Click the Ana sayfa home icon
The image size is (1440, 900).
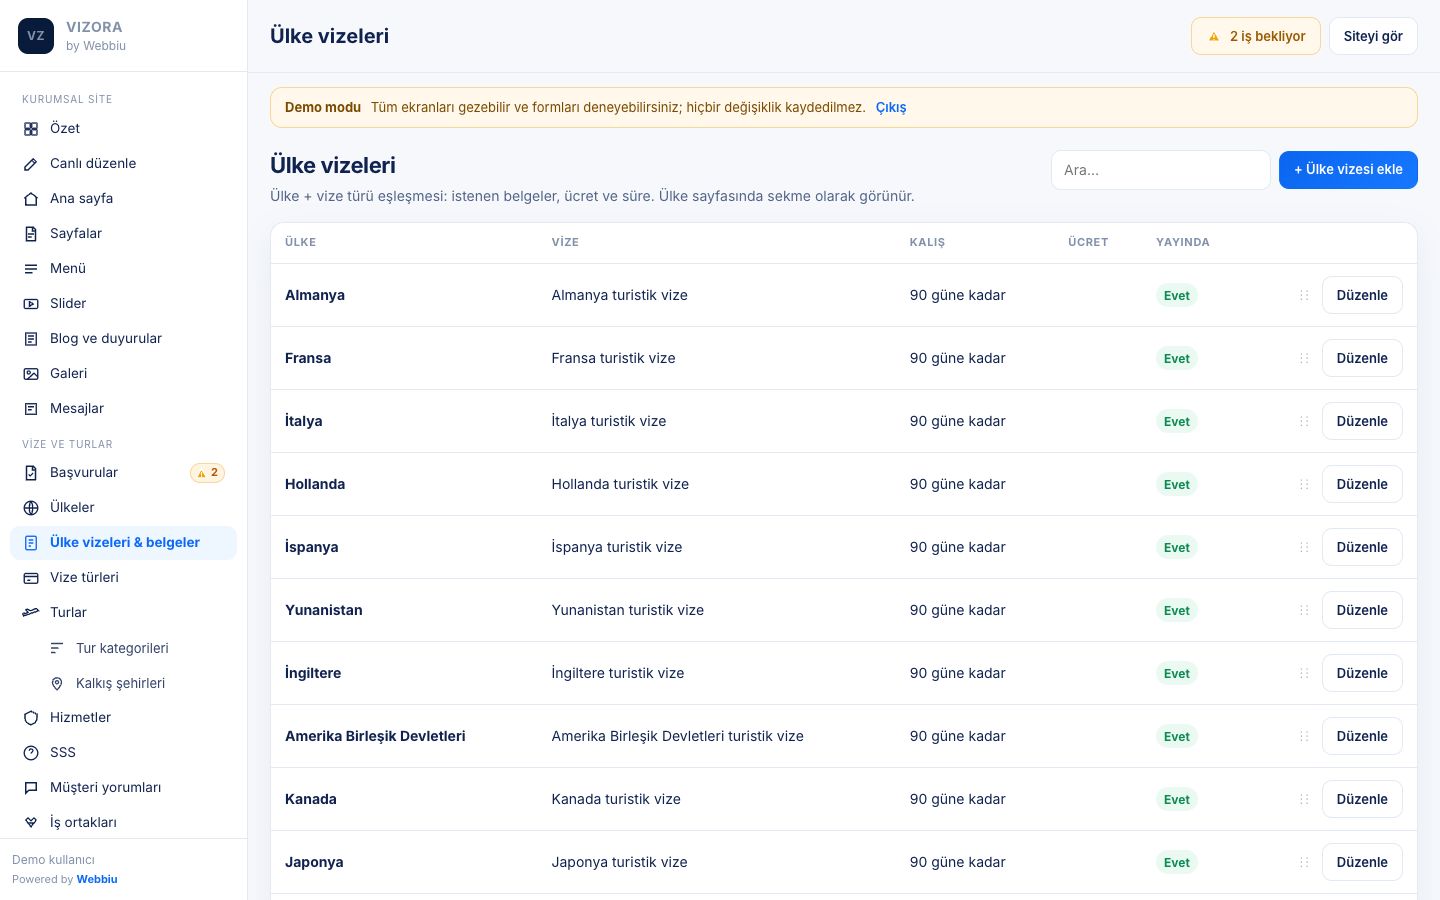(x=31, y=199)
